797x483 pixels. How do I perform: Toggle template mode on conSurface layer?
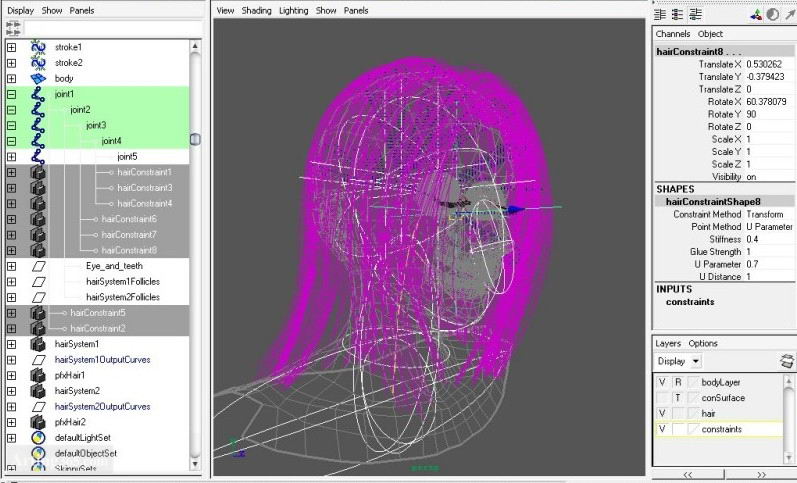(x=677, y=397)
